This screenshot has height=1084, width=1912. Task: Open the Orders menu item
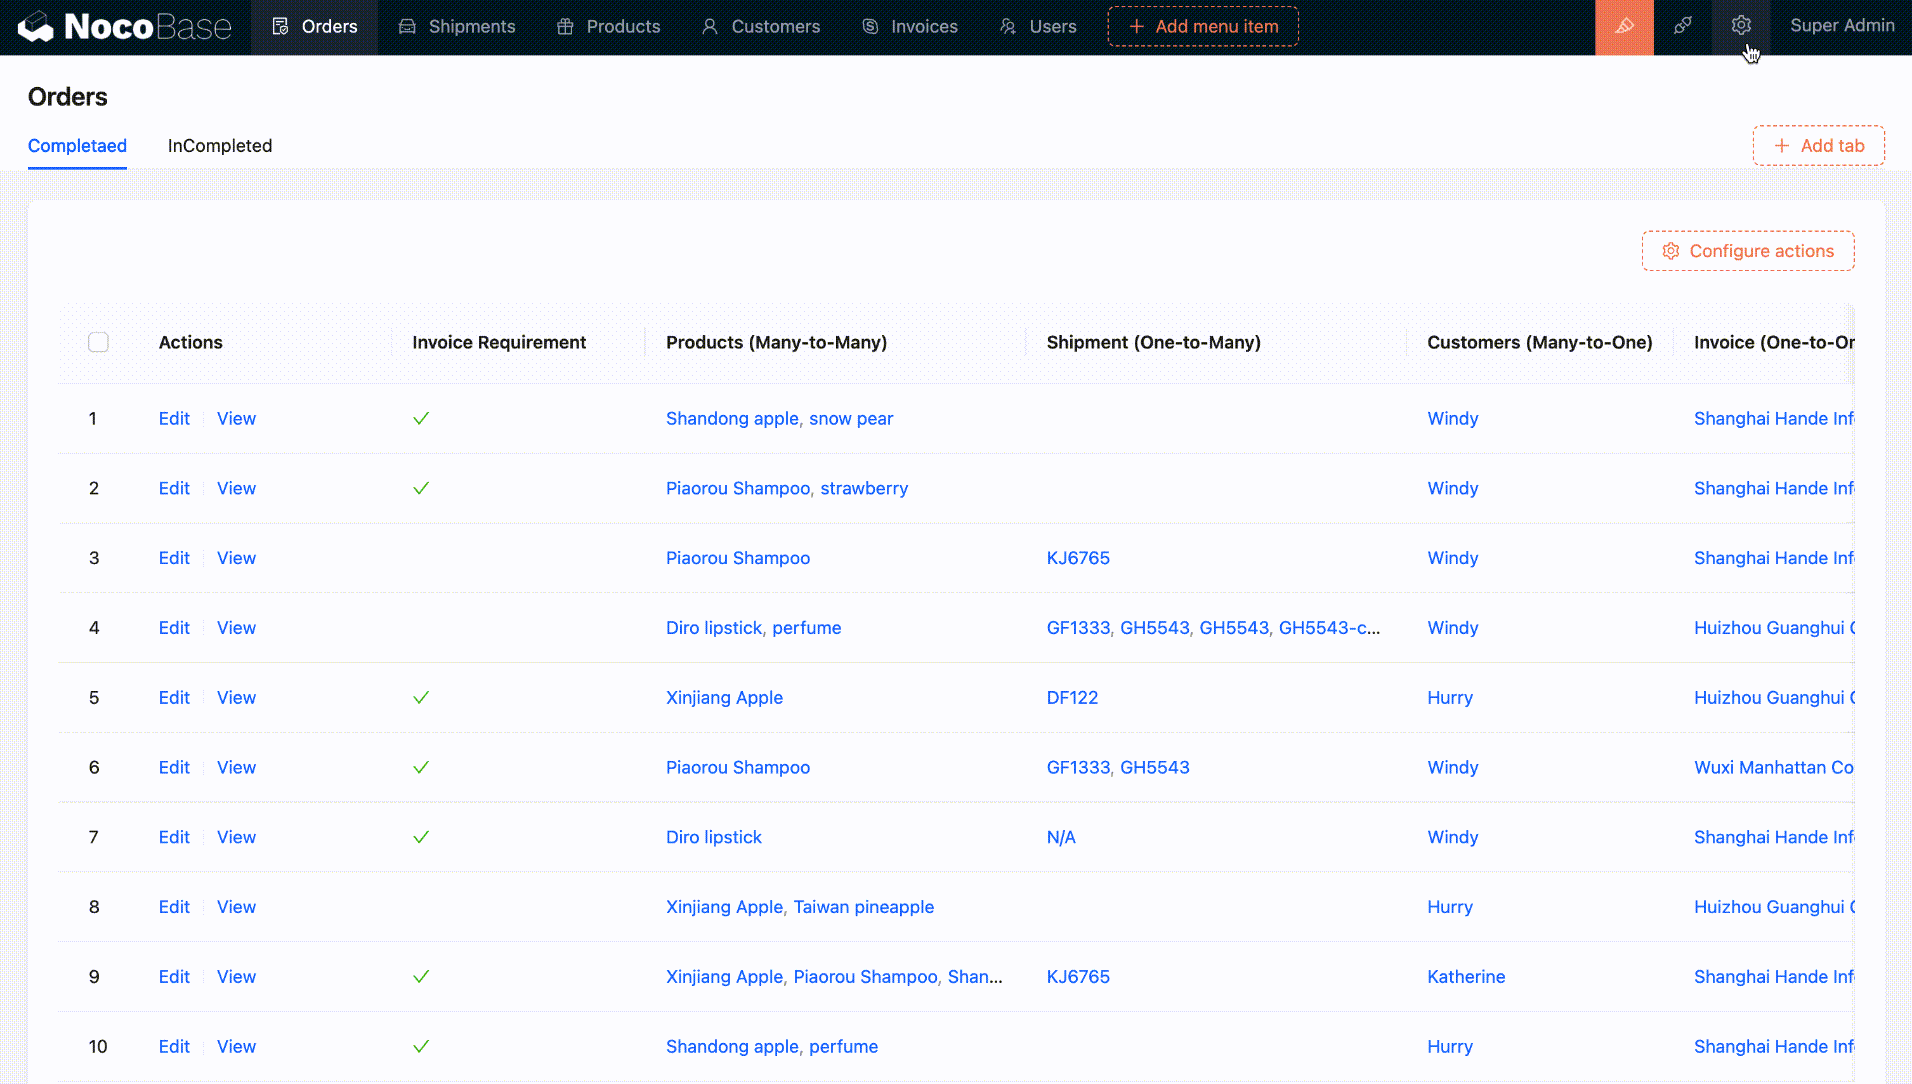[x=314, y=27]
